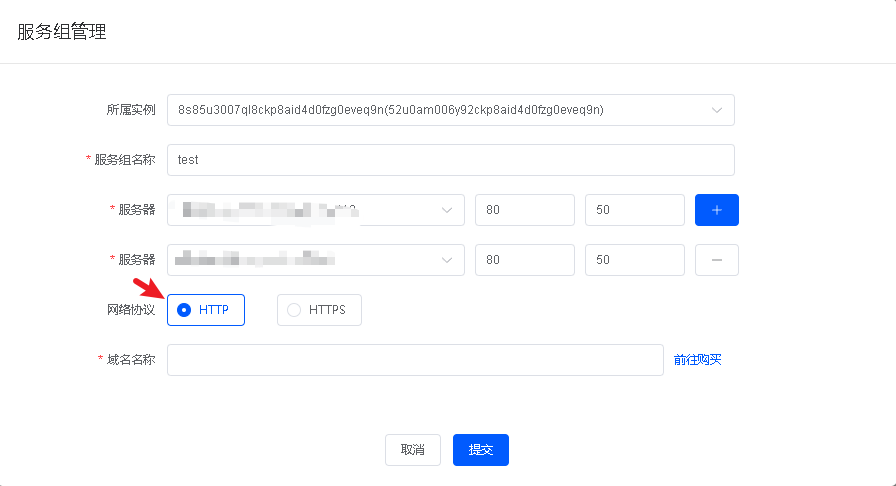Open the second 服务器 server dropdown
The image size is (896, 486).
click(x=315, y=260)
